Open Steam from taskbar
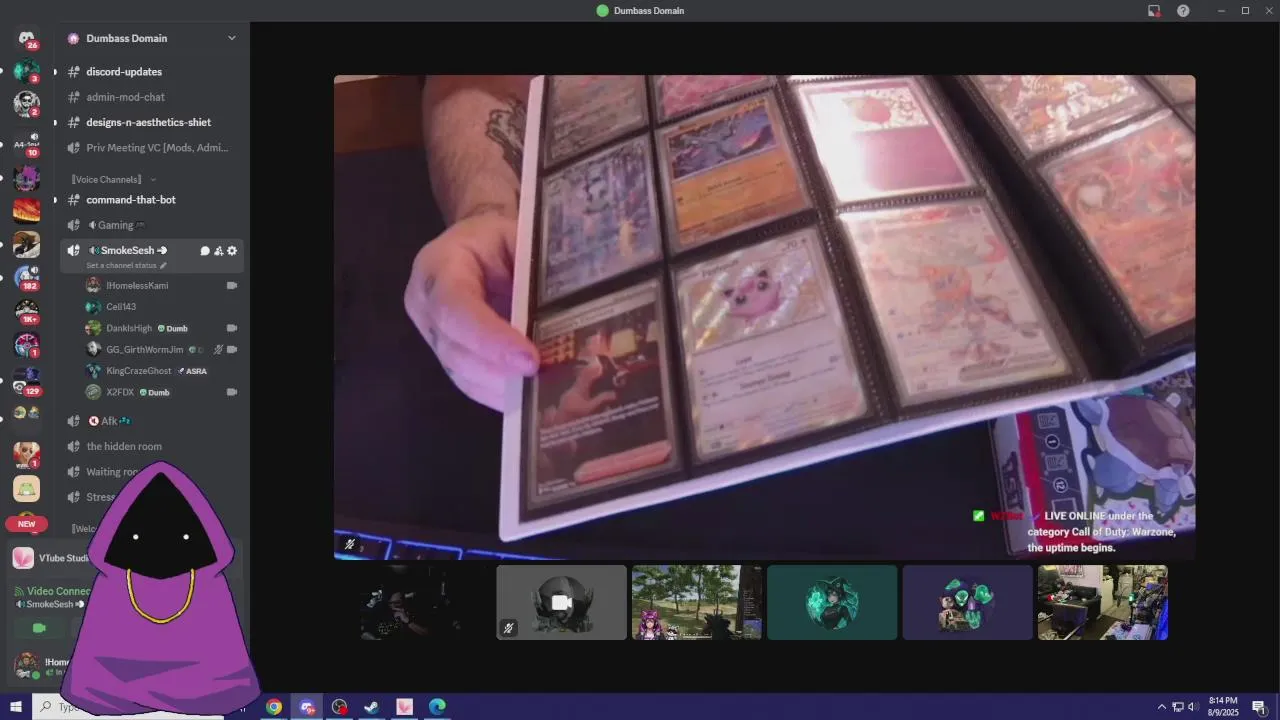Image resolution: width=1280 pixels, height=720 pixels. point(371,707)
